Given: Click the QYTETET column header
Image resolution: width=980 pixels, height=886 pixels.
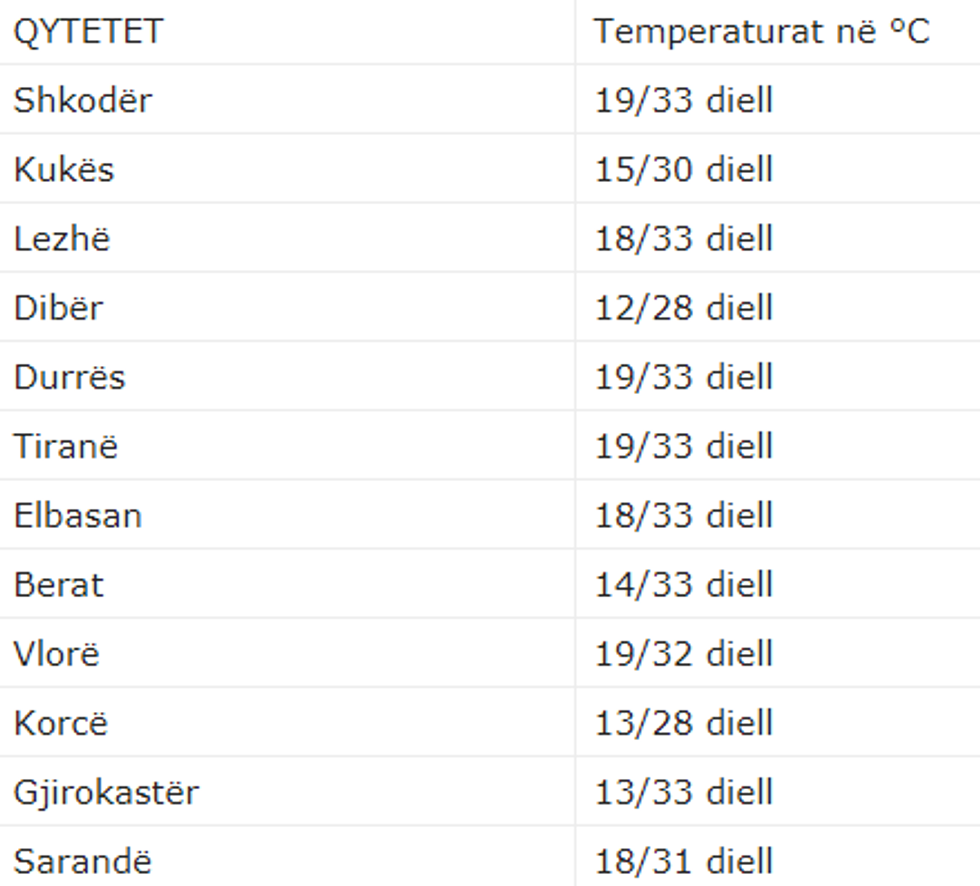Looking at the screenshot, I should coord(88,32).
